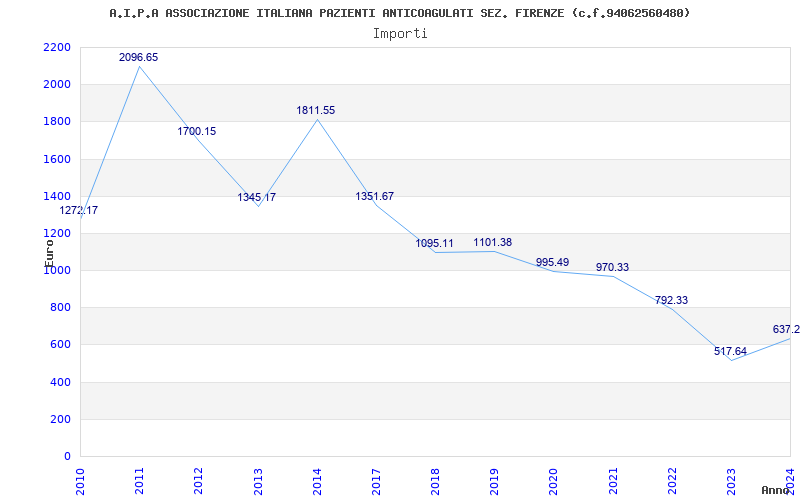
Task: Select the 1351.67 value label
Action: coord(374,197)
